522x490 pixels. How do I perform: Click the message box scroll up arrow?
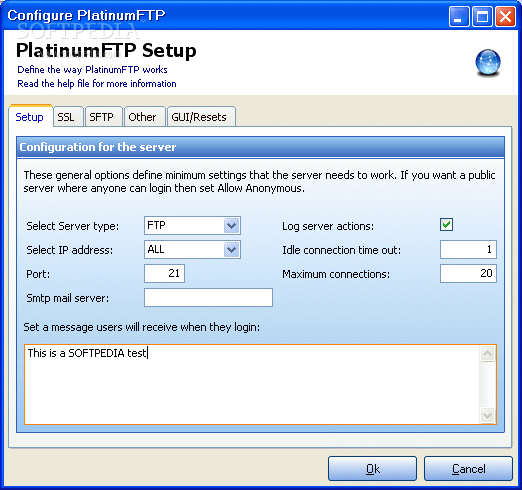(487, 354)
